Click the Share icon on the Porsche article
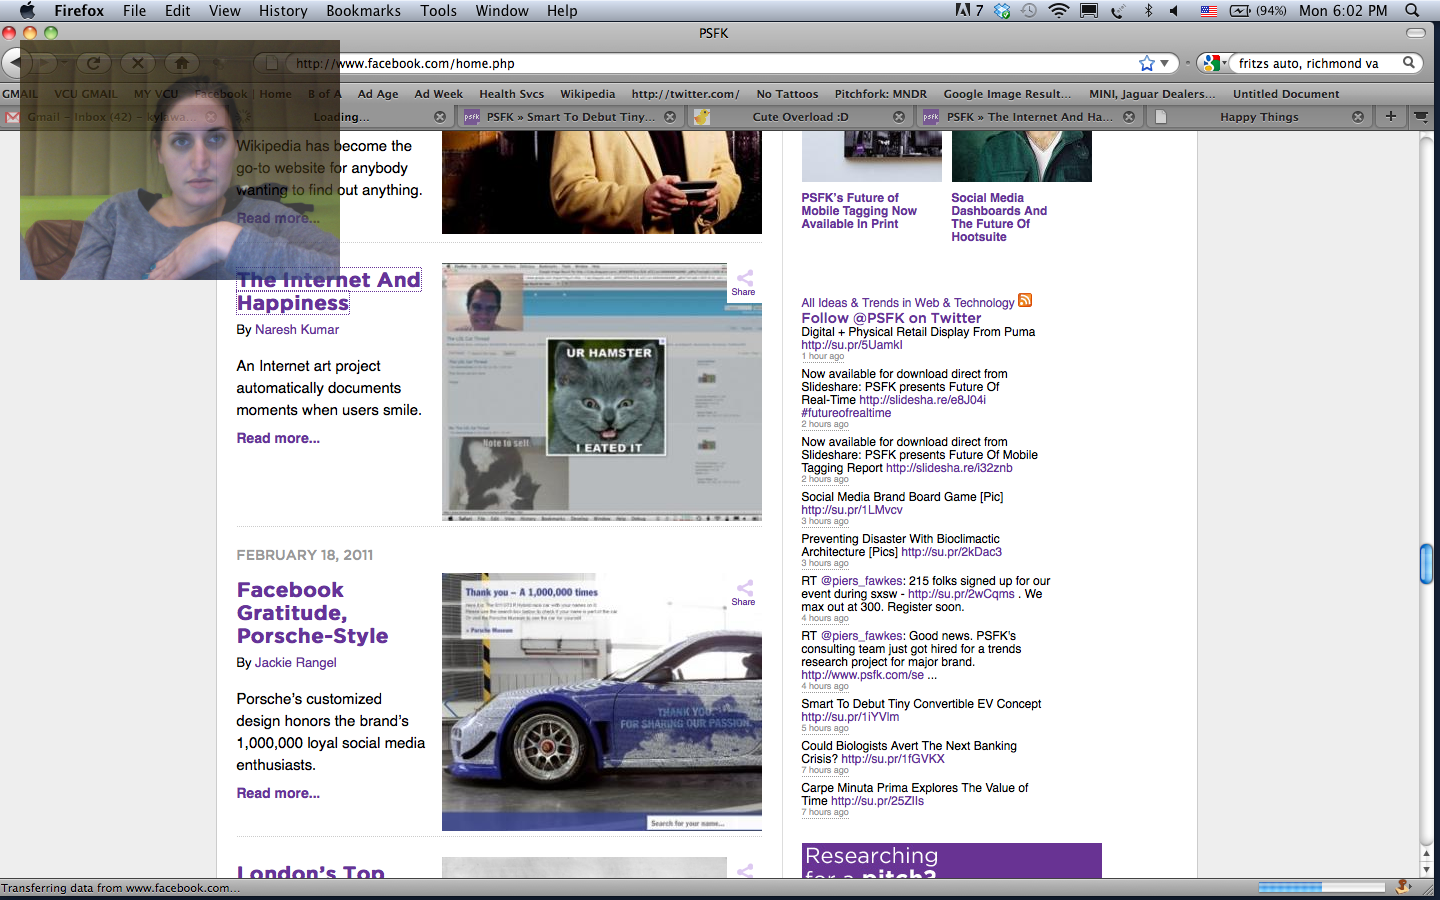Screen dimensions: 1440x900 [744, 592]
